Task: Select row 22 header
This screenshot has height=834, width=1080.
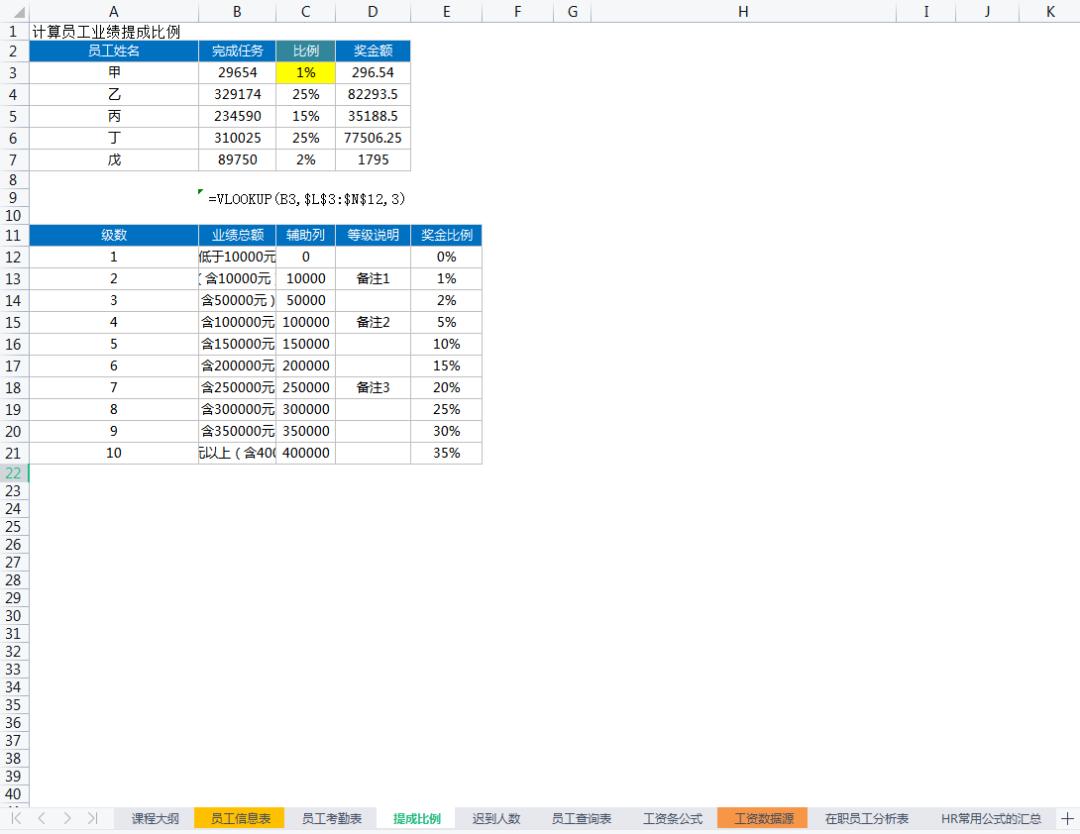Action: tap(14, 474)
